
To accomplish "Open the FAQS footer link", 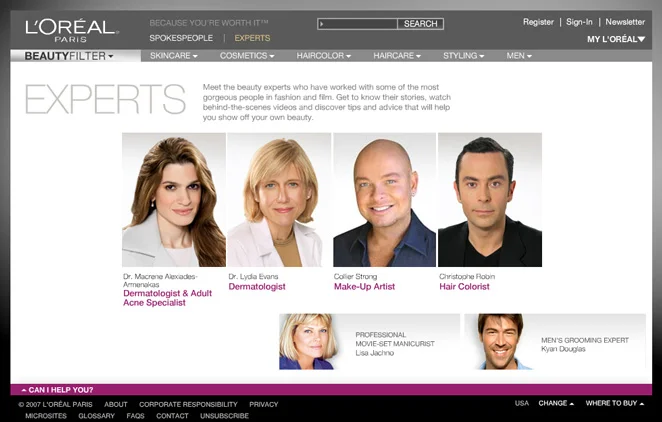I will (x=136, y=416).
